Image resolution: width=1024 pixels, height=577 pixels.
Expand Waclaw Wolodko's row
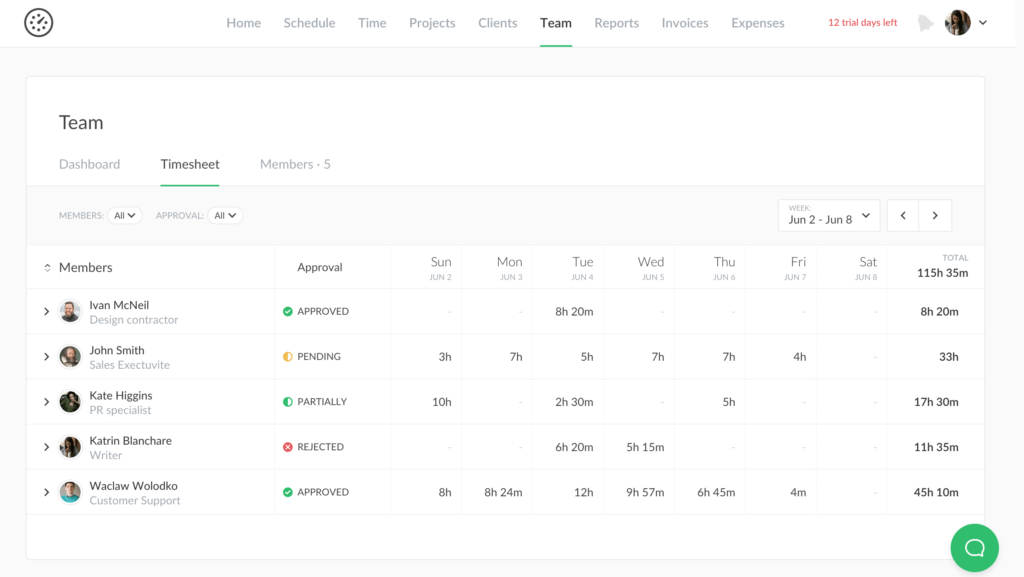tap(46, 492)
